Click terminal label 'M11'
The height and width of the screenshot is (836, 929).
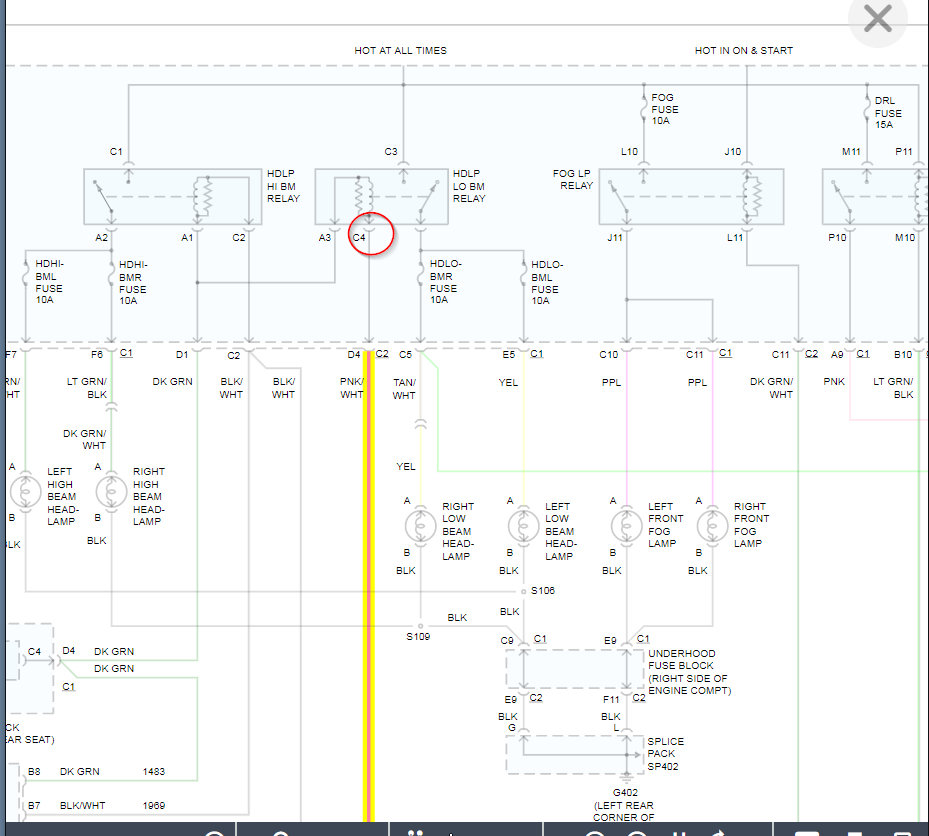click(851, 152)
